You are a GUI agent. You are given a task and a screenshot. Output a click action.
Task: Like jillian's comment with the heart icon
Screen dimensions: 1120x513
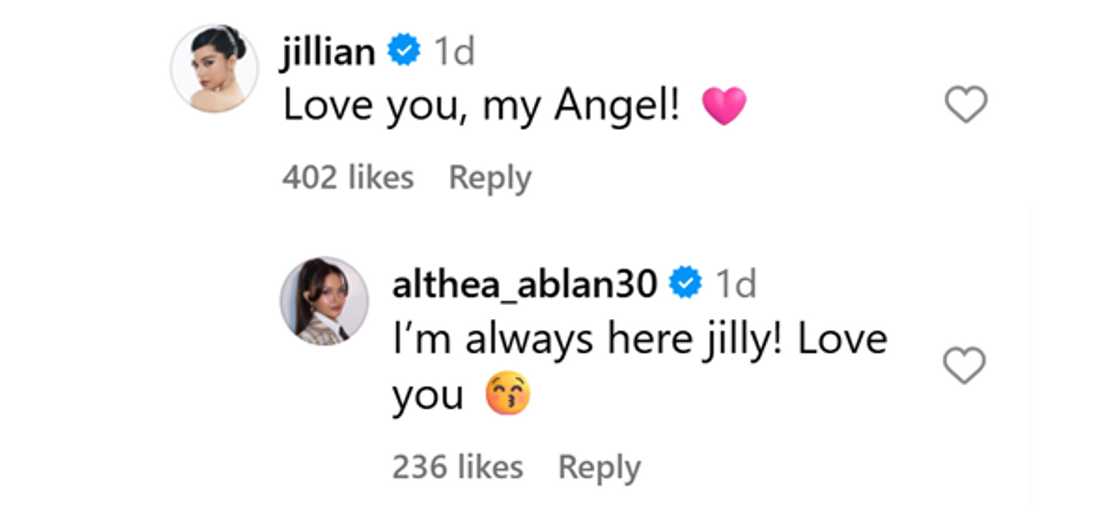966,105
